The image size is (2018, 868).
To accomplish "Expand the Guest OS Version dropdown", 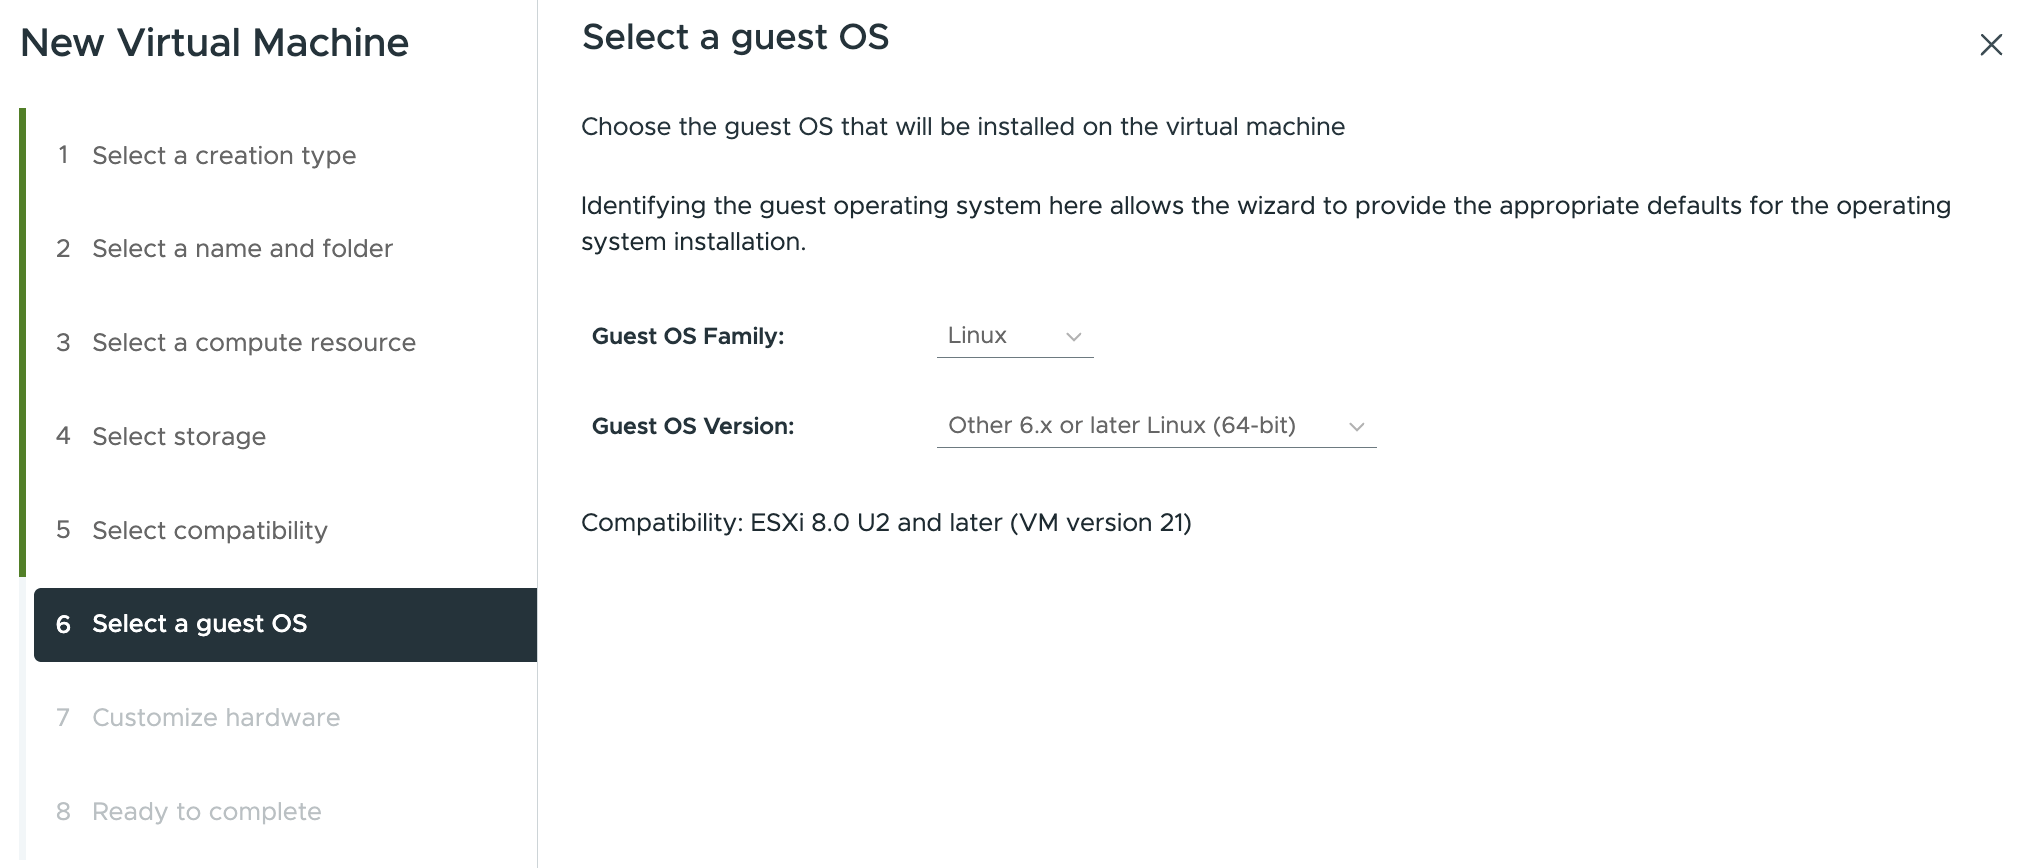I will point(1156,426).
